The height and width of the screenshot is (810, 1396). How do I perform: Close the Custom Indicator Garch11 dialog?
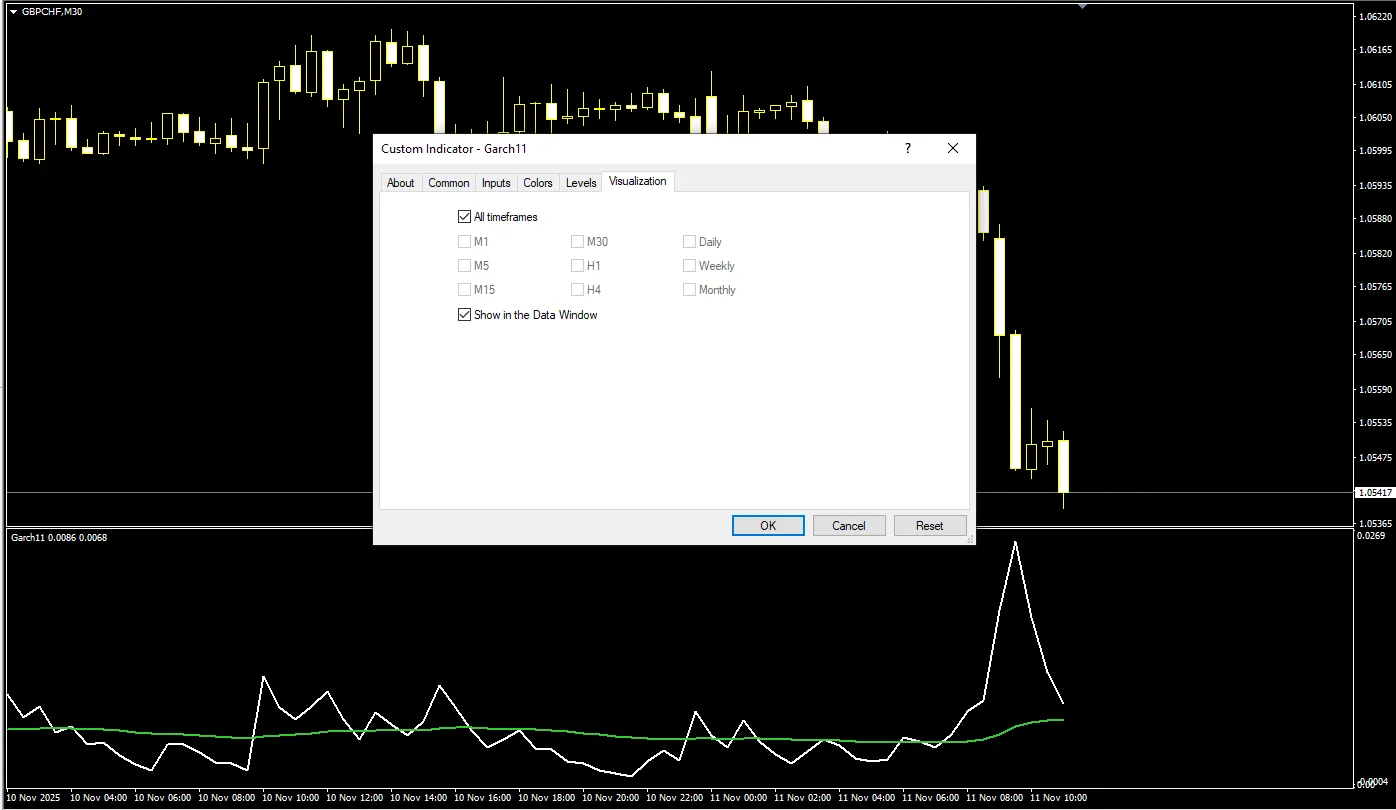[953, 148]
